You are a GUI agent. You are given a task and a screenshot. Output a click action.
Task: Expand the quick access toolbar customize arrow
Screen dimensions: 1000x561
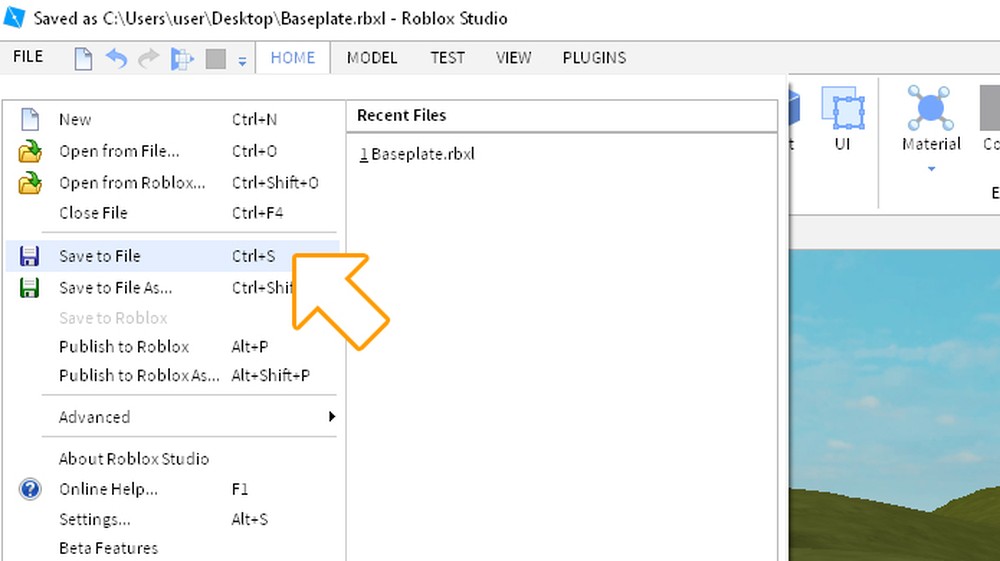[242, 61]
